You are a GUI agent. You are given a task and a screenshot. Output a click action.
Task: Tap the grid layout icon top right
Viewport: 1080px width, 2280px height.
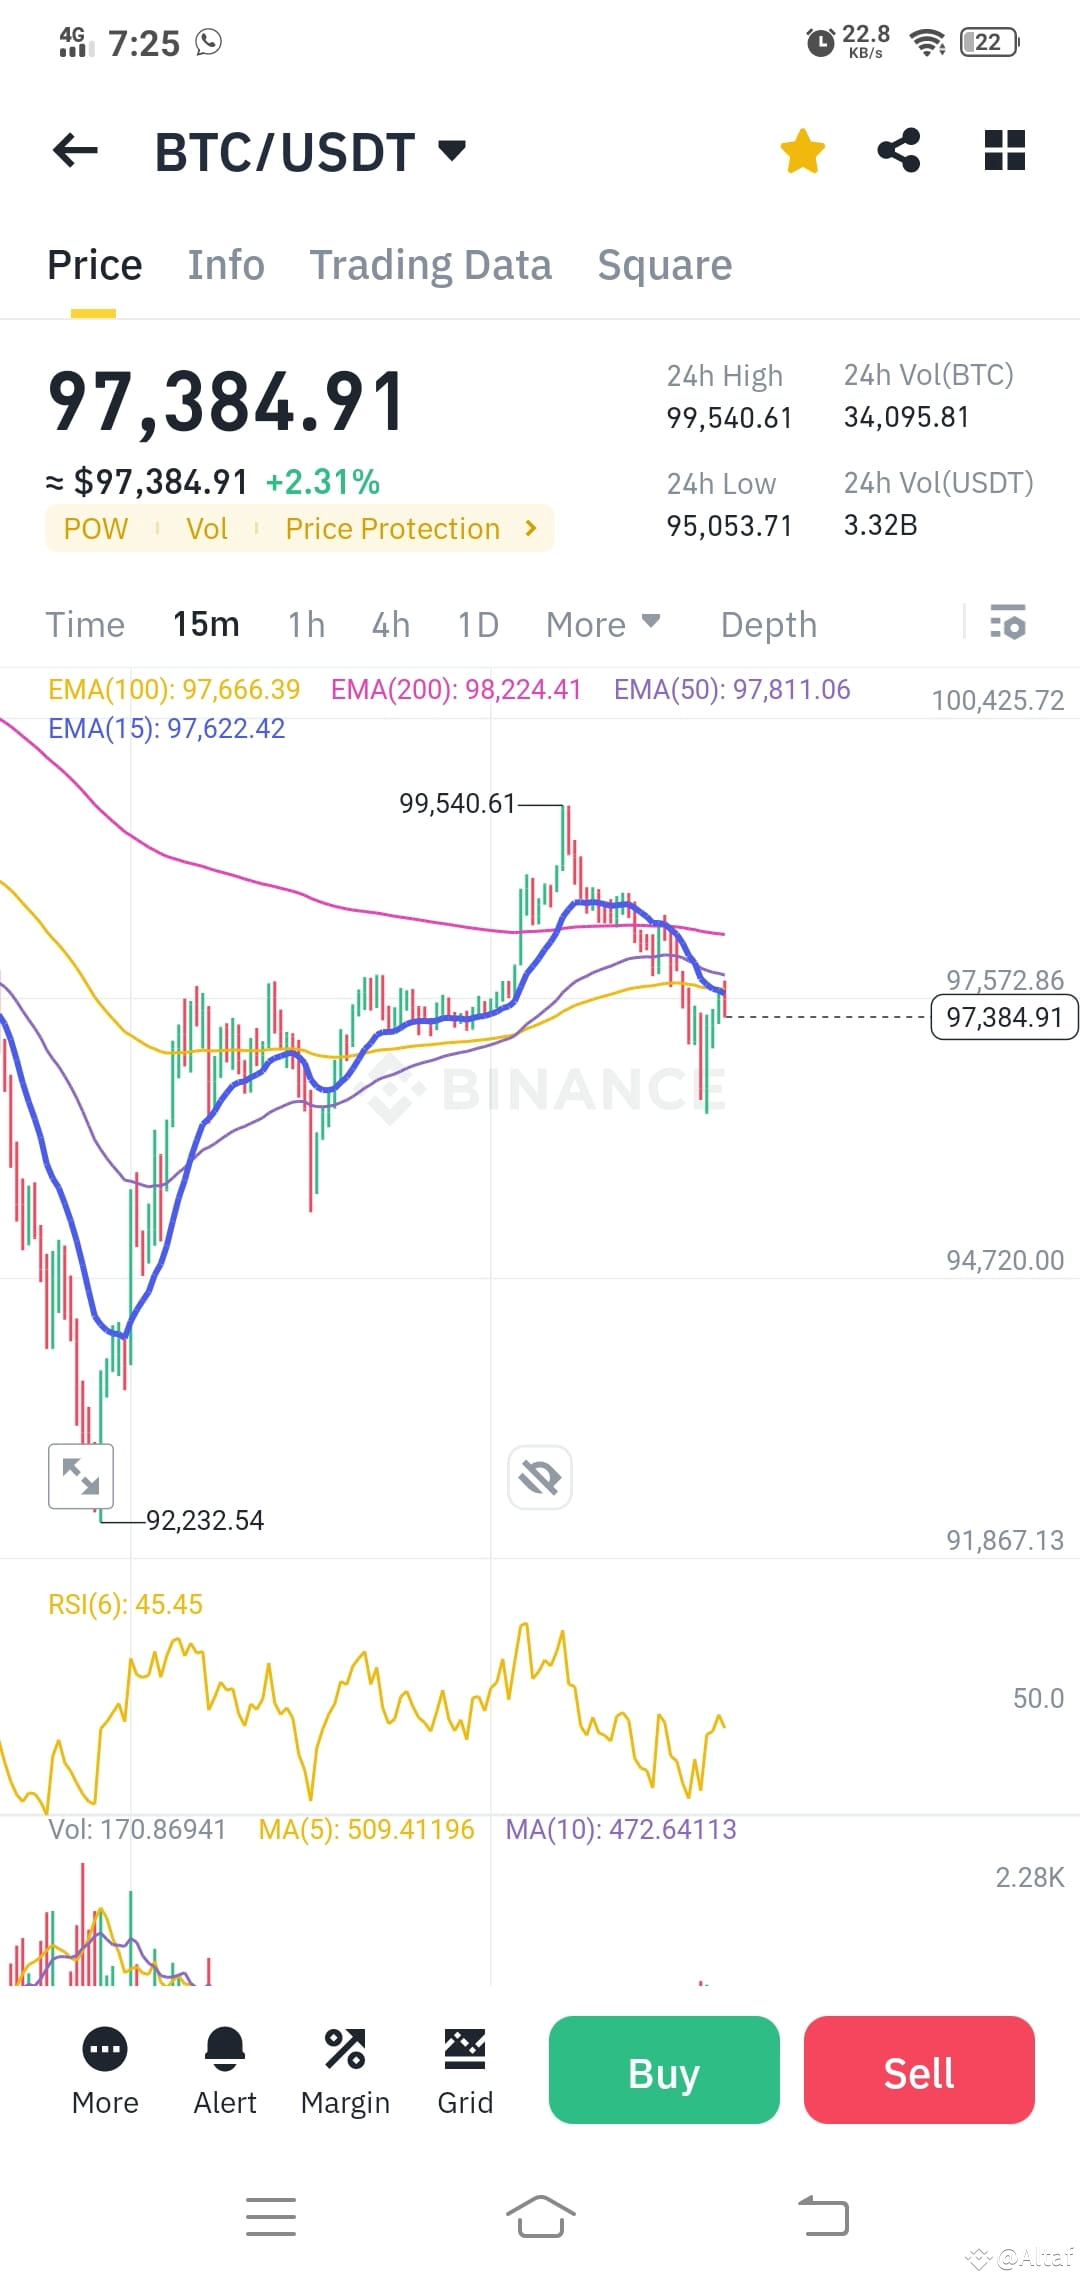[1004, 150]
